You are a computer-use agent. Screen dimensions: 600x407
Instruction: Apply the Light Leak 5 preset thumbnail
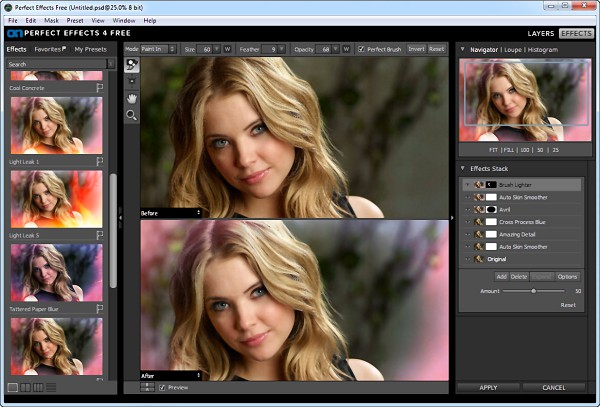tap(56, 199)
